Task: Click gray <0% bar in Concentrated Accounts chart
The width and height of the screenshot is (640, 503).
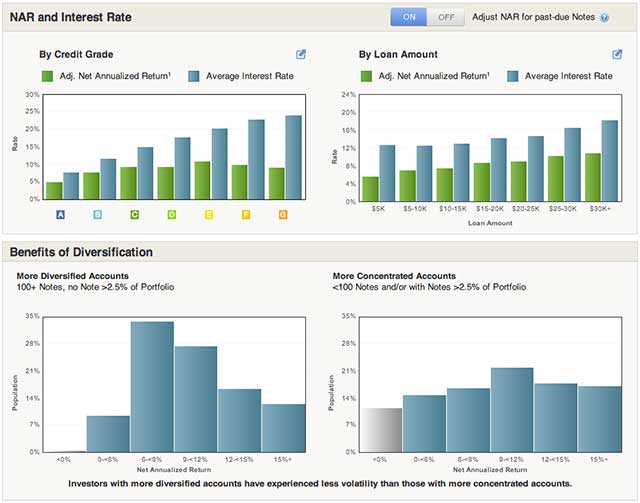Action: click(x=382, y=430)
